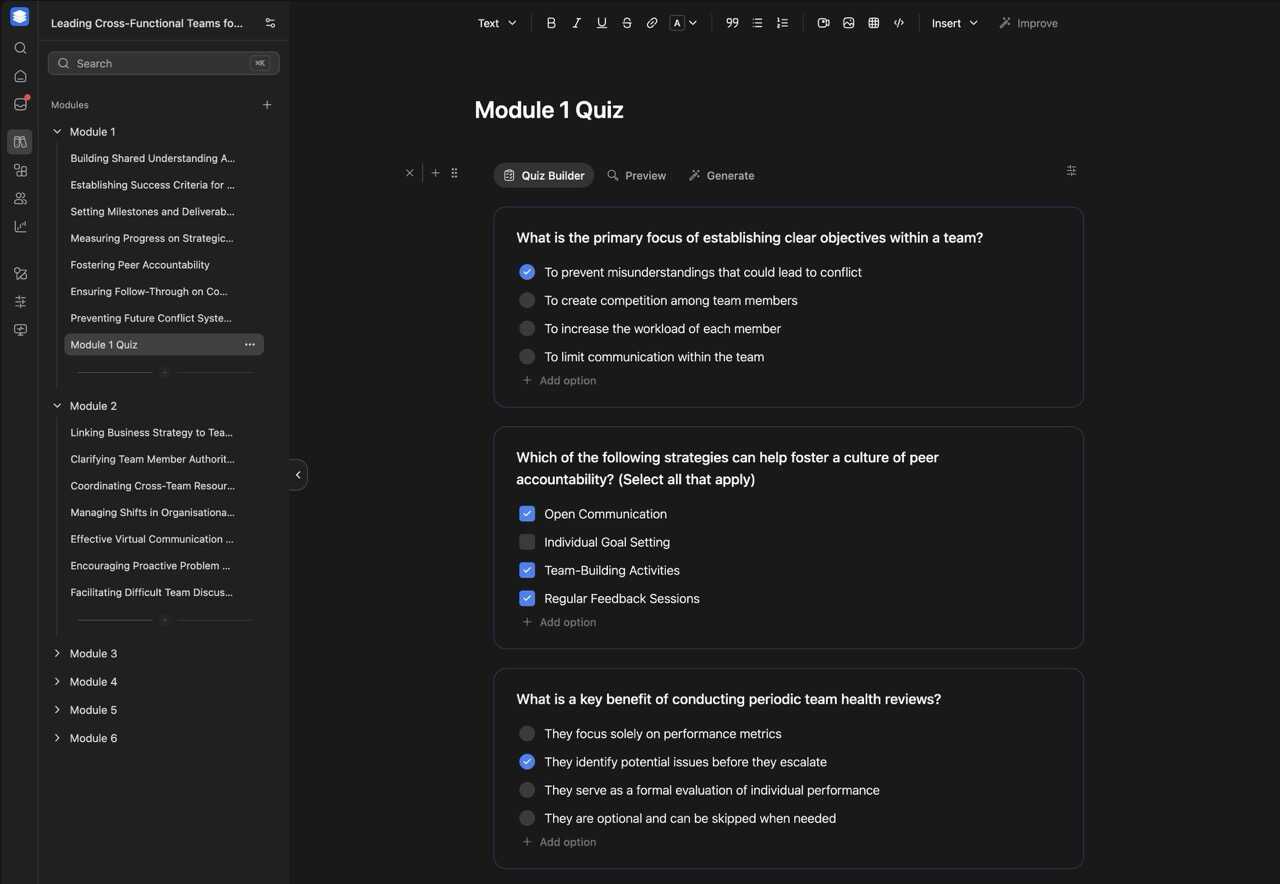
Task: Select the 'To create competition among team members' answer
Action: tap(527, 300)
